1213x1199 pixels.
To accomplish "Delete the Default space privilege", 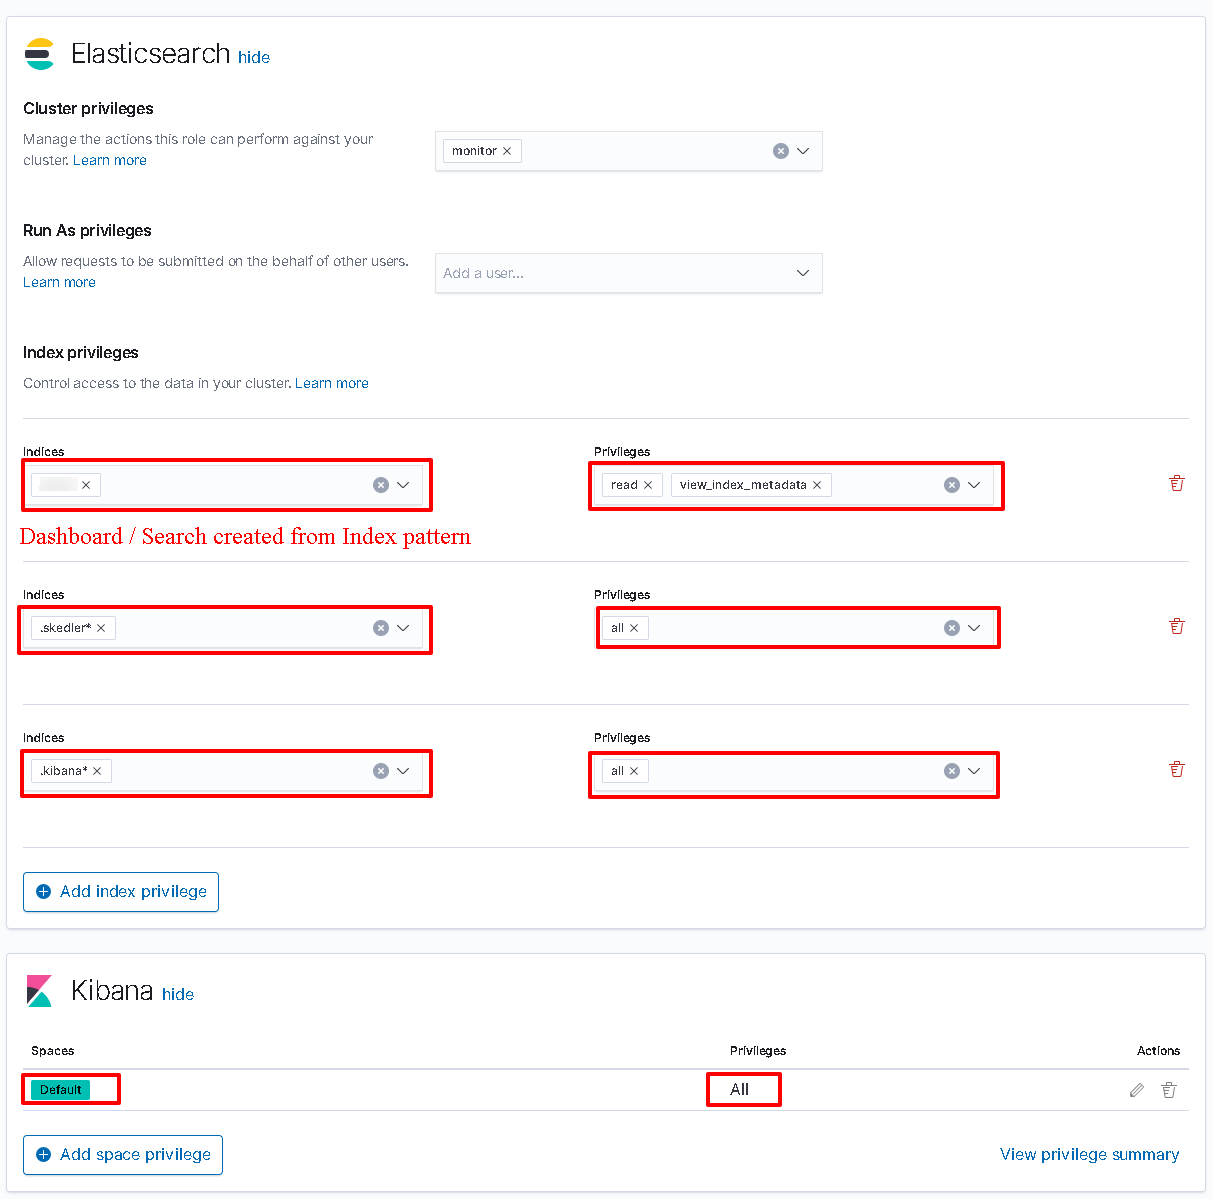I will pyautogui.click(x=1169, y=1090).
